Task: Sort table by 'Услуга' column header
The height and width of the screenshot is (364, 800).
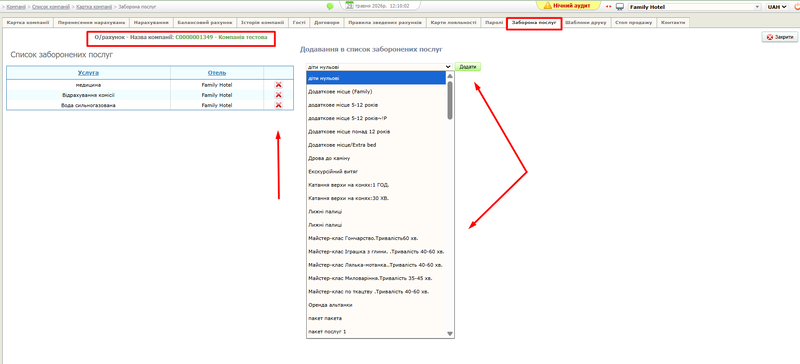Action: click(88, 73)
